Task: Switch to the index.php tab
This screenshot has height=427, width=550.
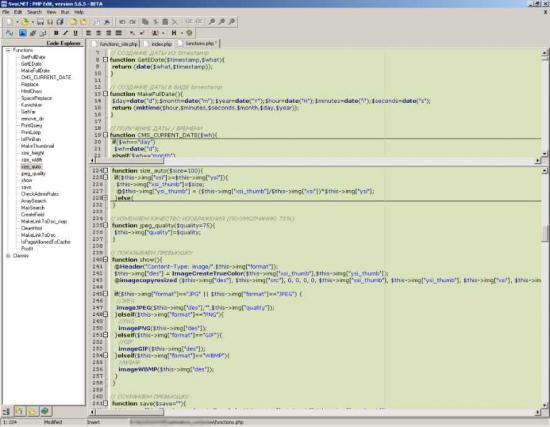Action: click(159, 44)
